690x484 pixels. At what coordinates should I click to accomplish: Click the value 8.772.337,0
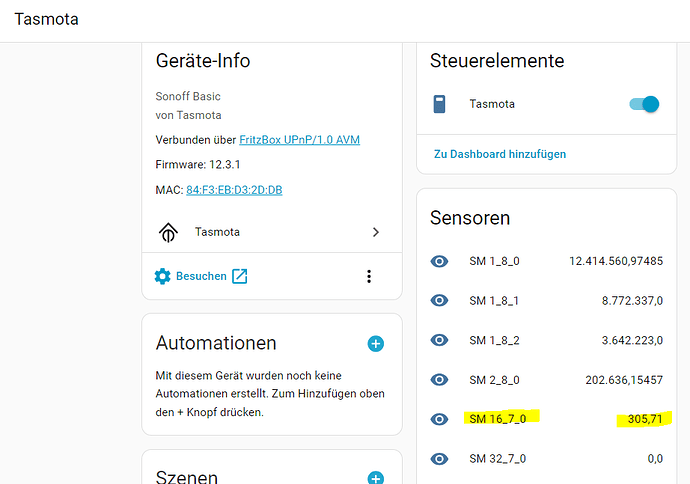(x=632, y=301)
